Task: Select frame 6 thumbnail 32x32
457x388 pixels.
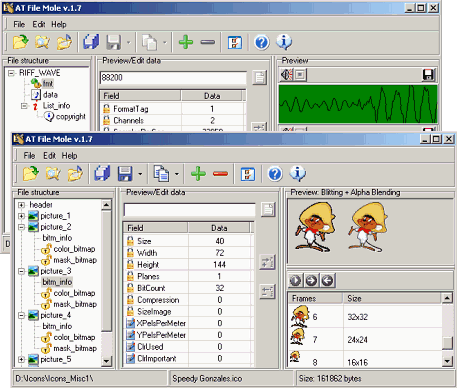Action: (x=299, y=316)
